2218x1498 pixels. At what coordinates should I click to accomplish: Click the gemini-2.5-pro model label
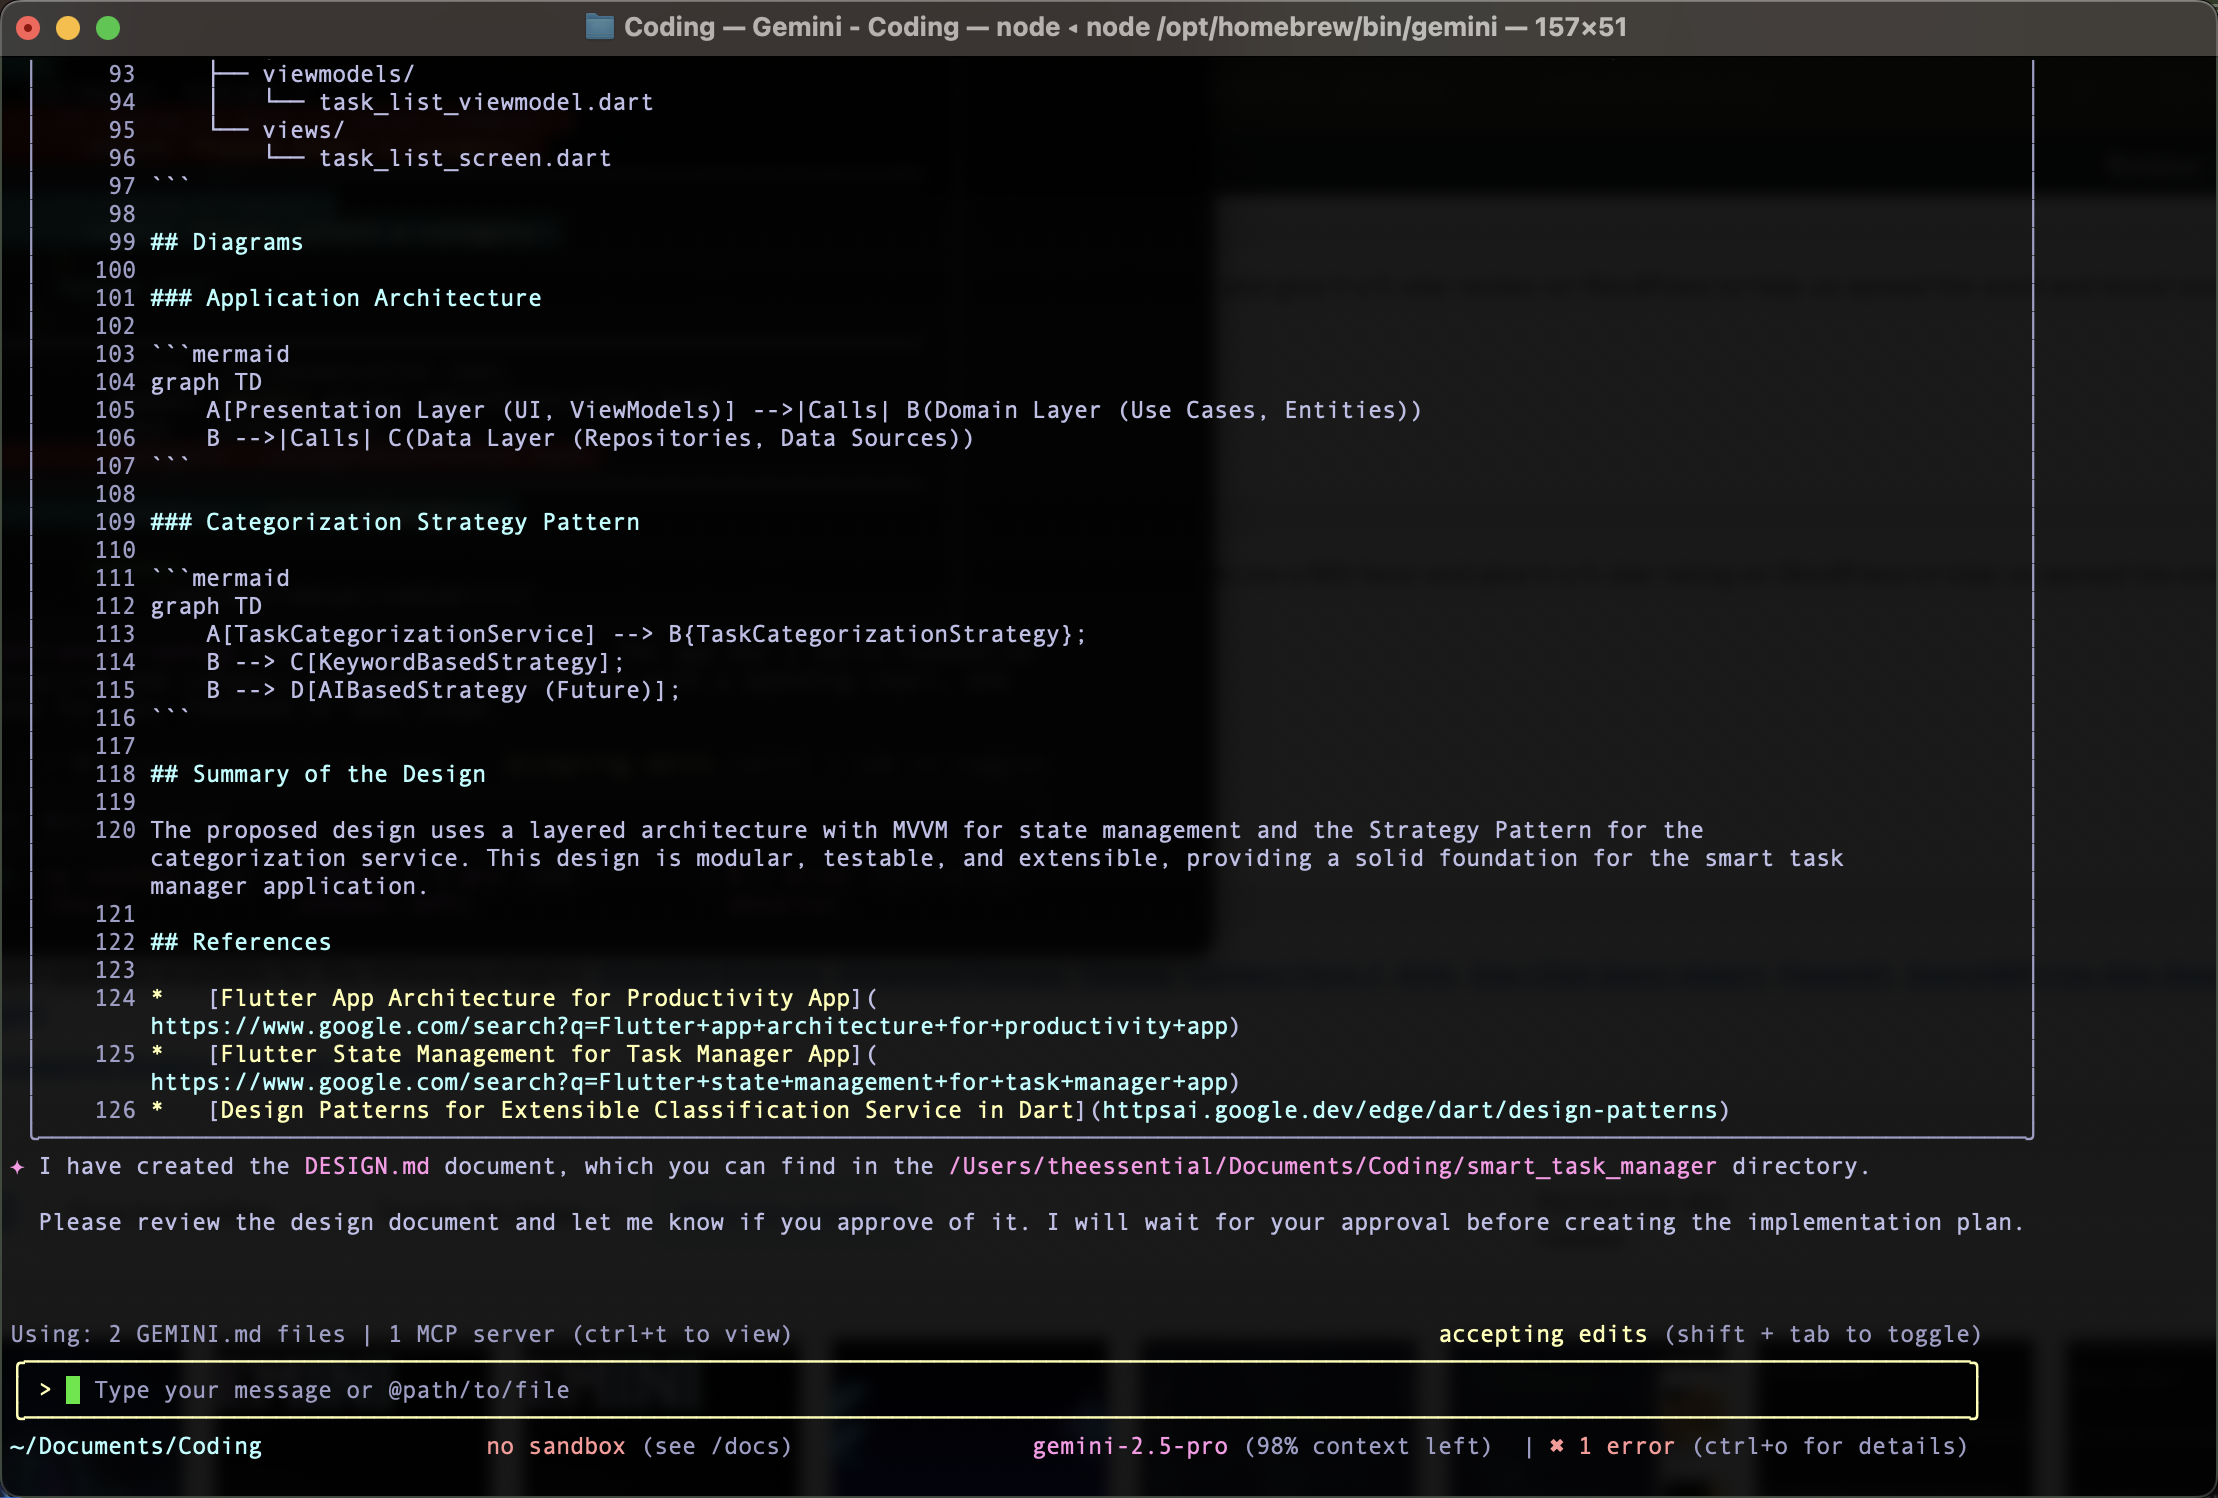pyautogui.click(x=1130, y=1446)
